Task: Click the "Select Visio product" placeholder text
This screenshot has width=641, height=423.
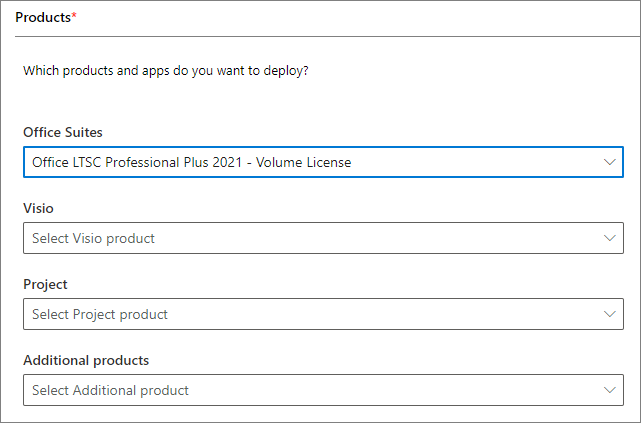Action: [93, 238]
